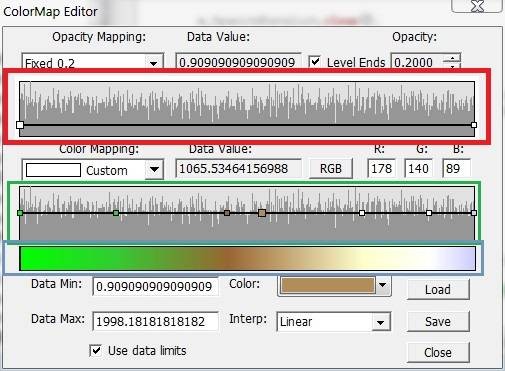505x371 pixels.
Task: Close the ColorMap Editor window with X
Action: [x=477, y=6]
